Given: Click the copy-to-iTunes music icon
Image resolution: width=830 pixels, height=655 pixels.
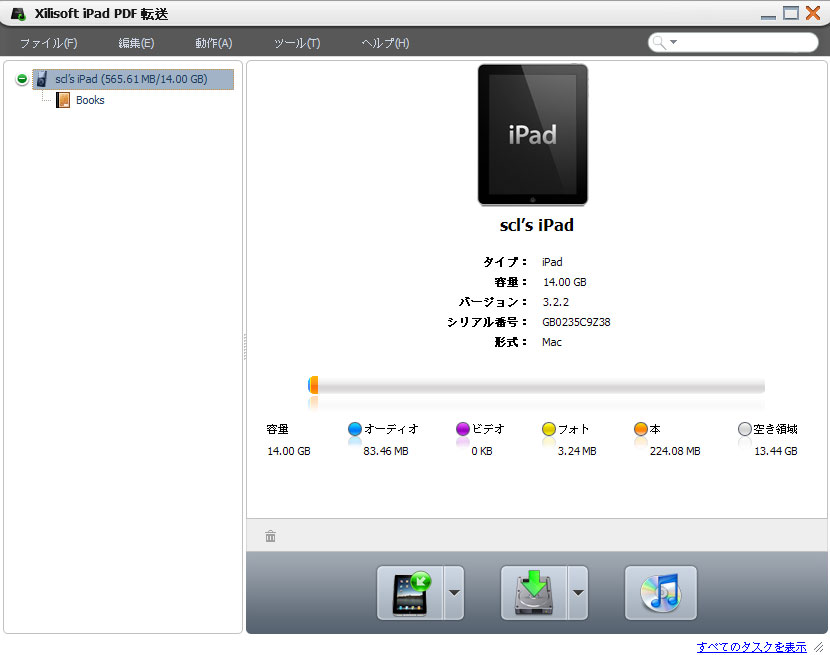Looking at the screenshot, I should click(x=660, y=593).
